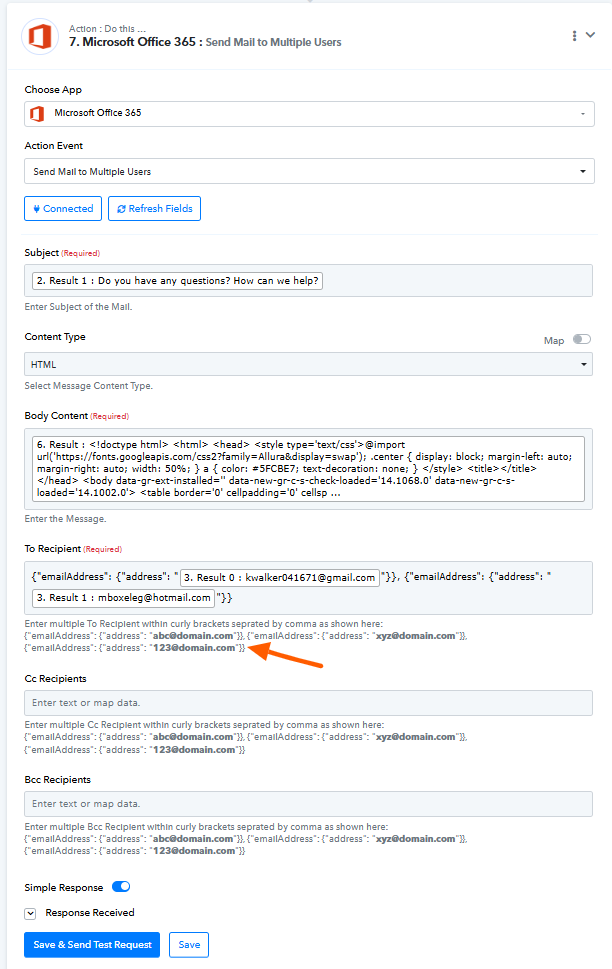The image size is (612, 969).
Task: Click the Refresh Fields button
Action: pos(155,208)
